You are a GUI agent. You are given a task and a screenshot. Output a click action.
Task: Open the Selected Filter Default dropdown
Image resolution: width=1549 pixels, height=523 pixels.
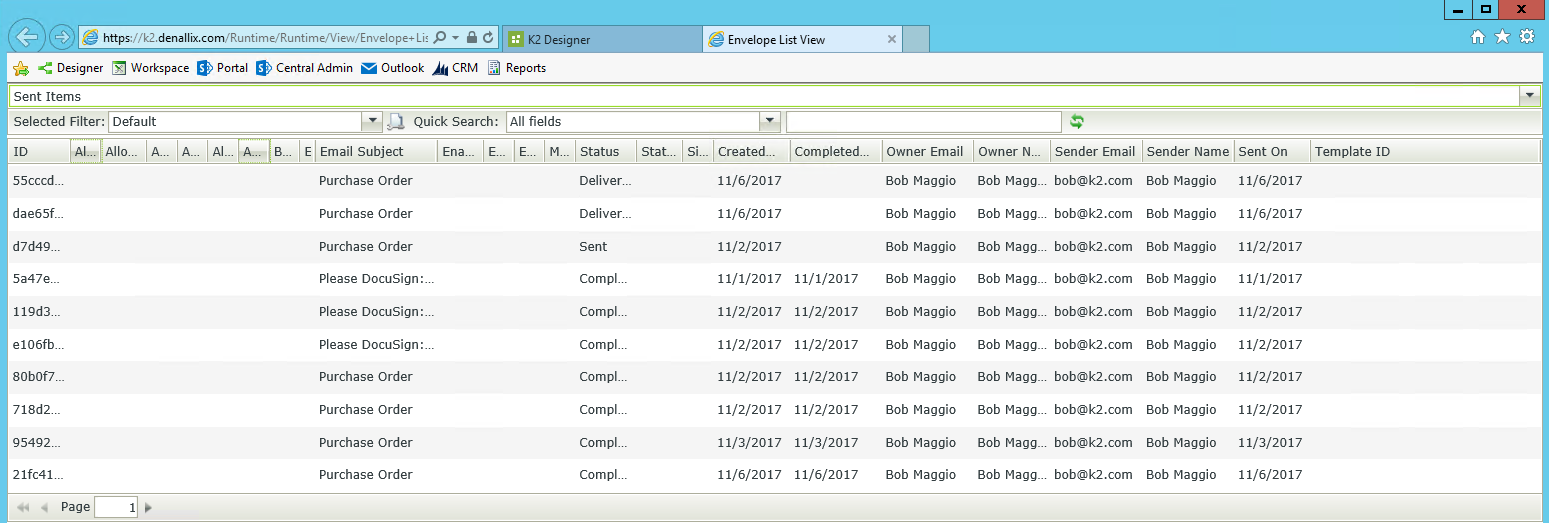click(373, 121)
